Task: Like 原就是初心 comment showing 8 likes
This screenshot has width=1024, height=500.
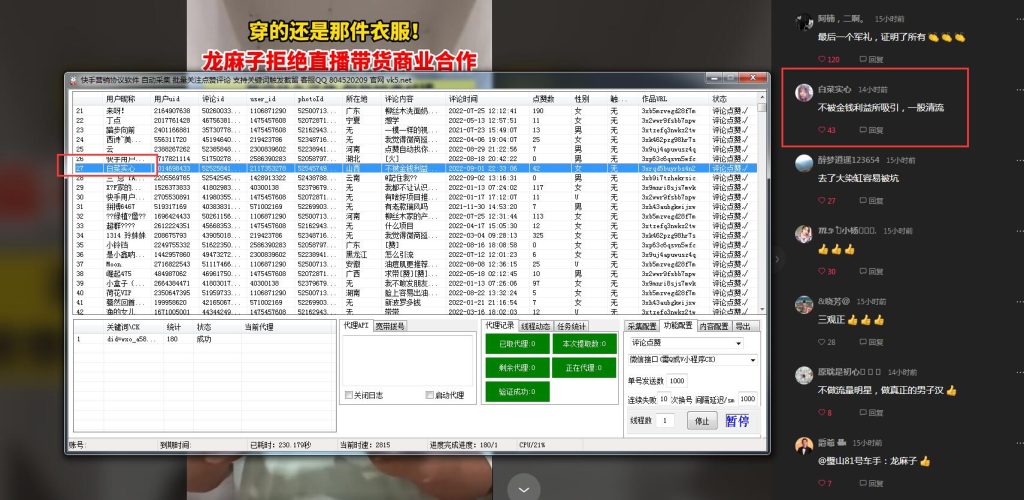Action: [825, 413]
